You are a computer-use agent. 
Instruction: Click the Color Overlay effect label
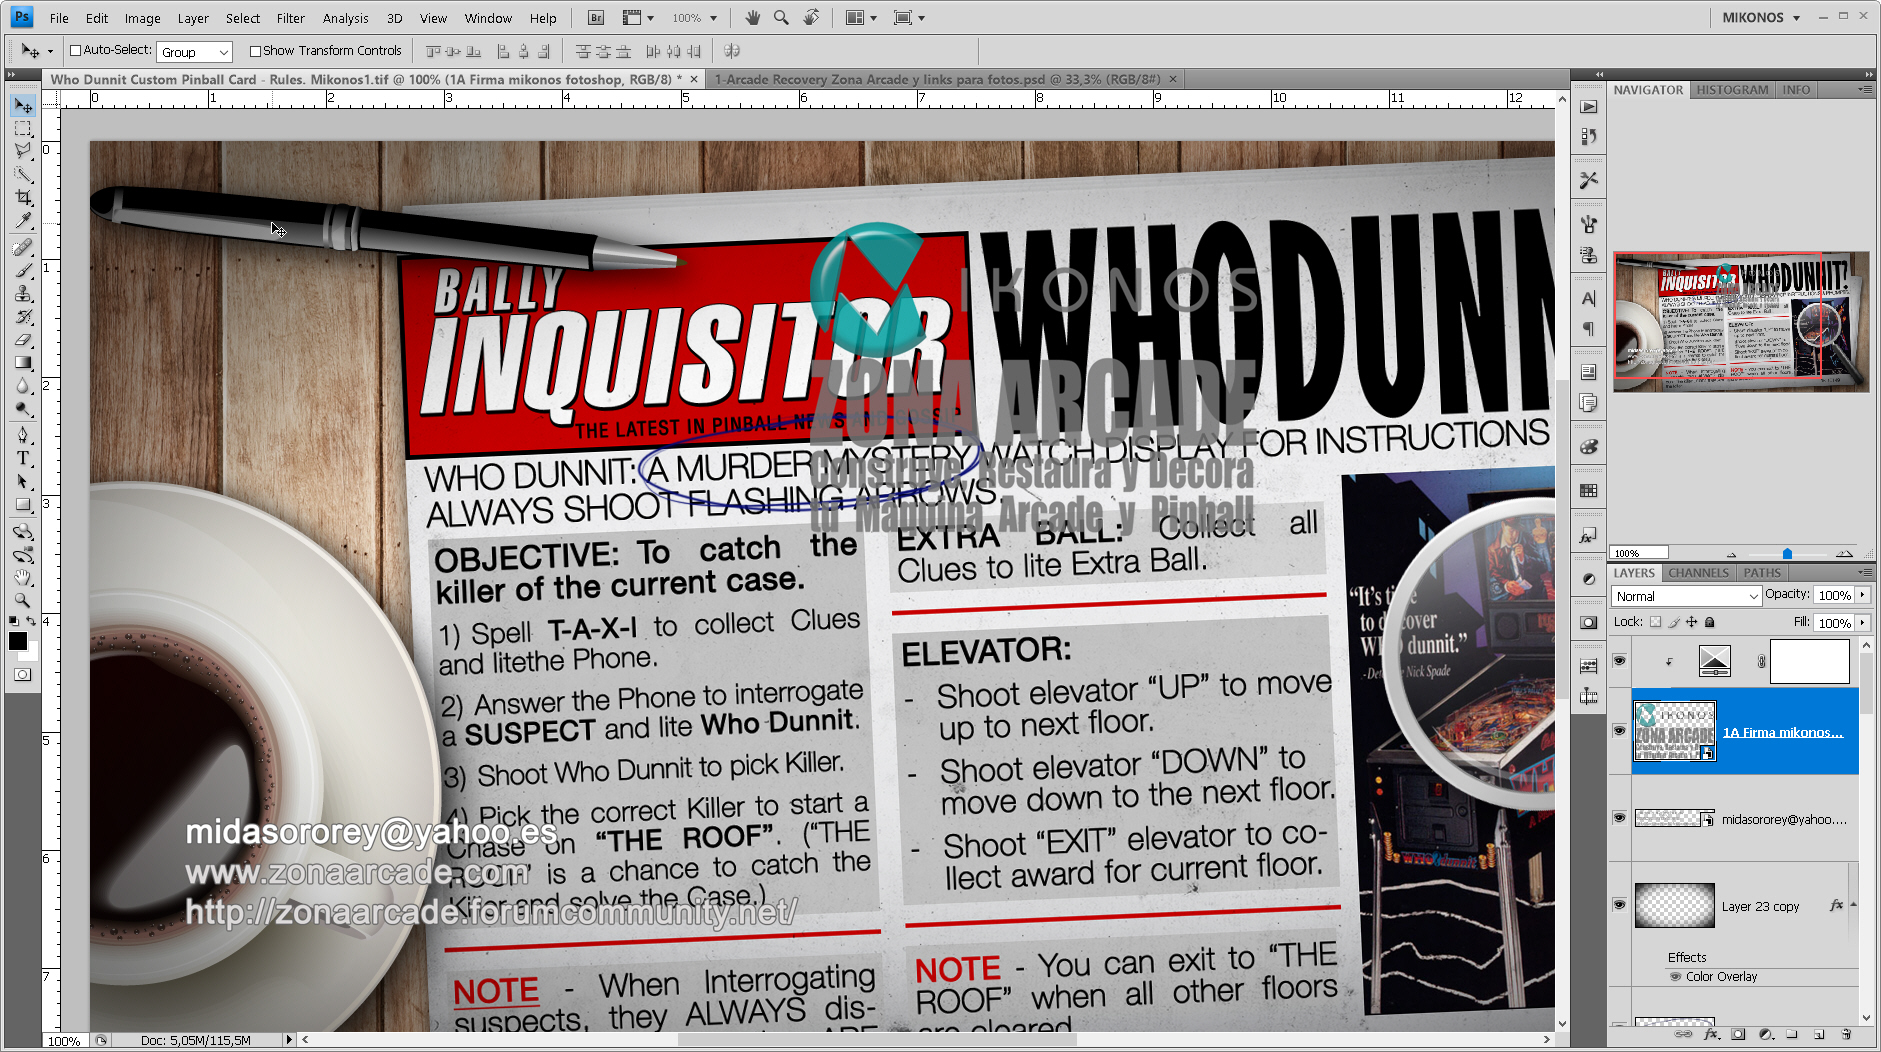coord(1721,977)
